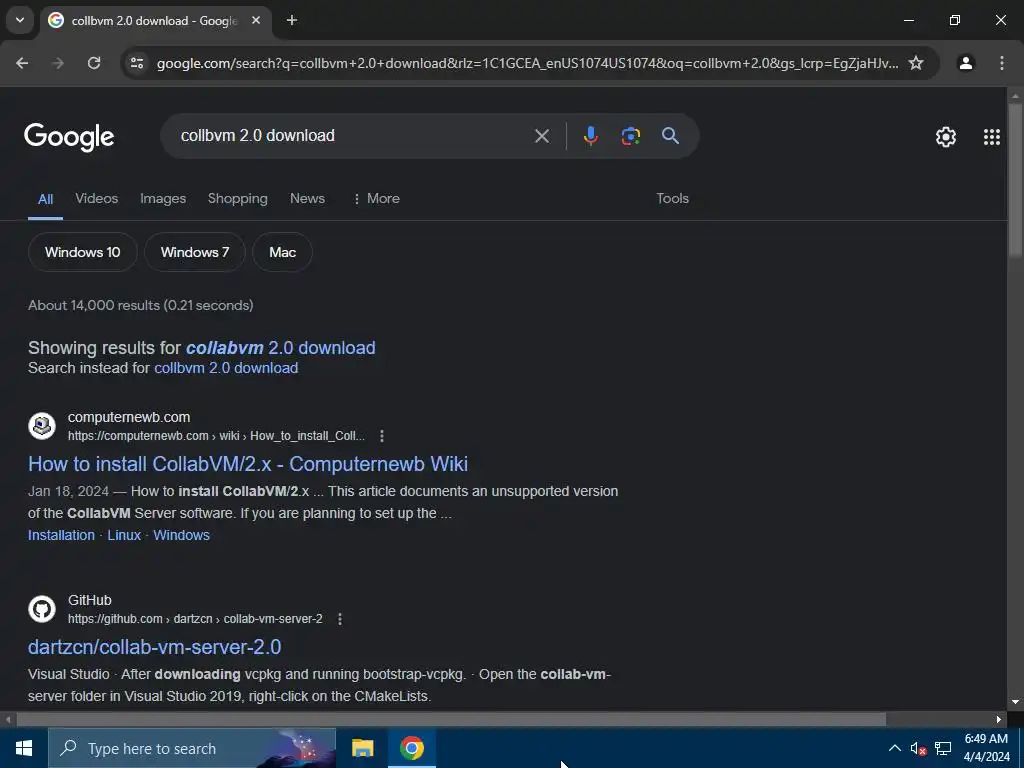Click the vertical scrollbar thumb
The width and height of the screenshot is (1024, 768).
point(1015,180)
